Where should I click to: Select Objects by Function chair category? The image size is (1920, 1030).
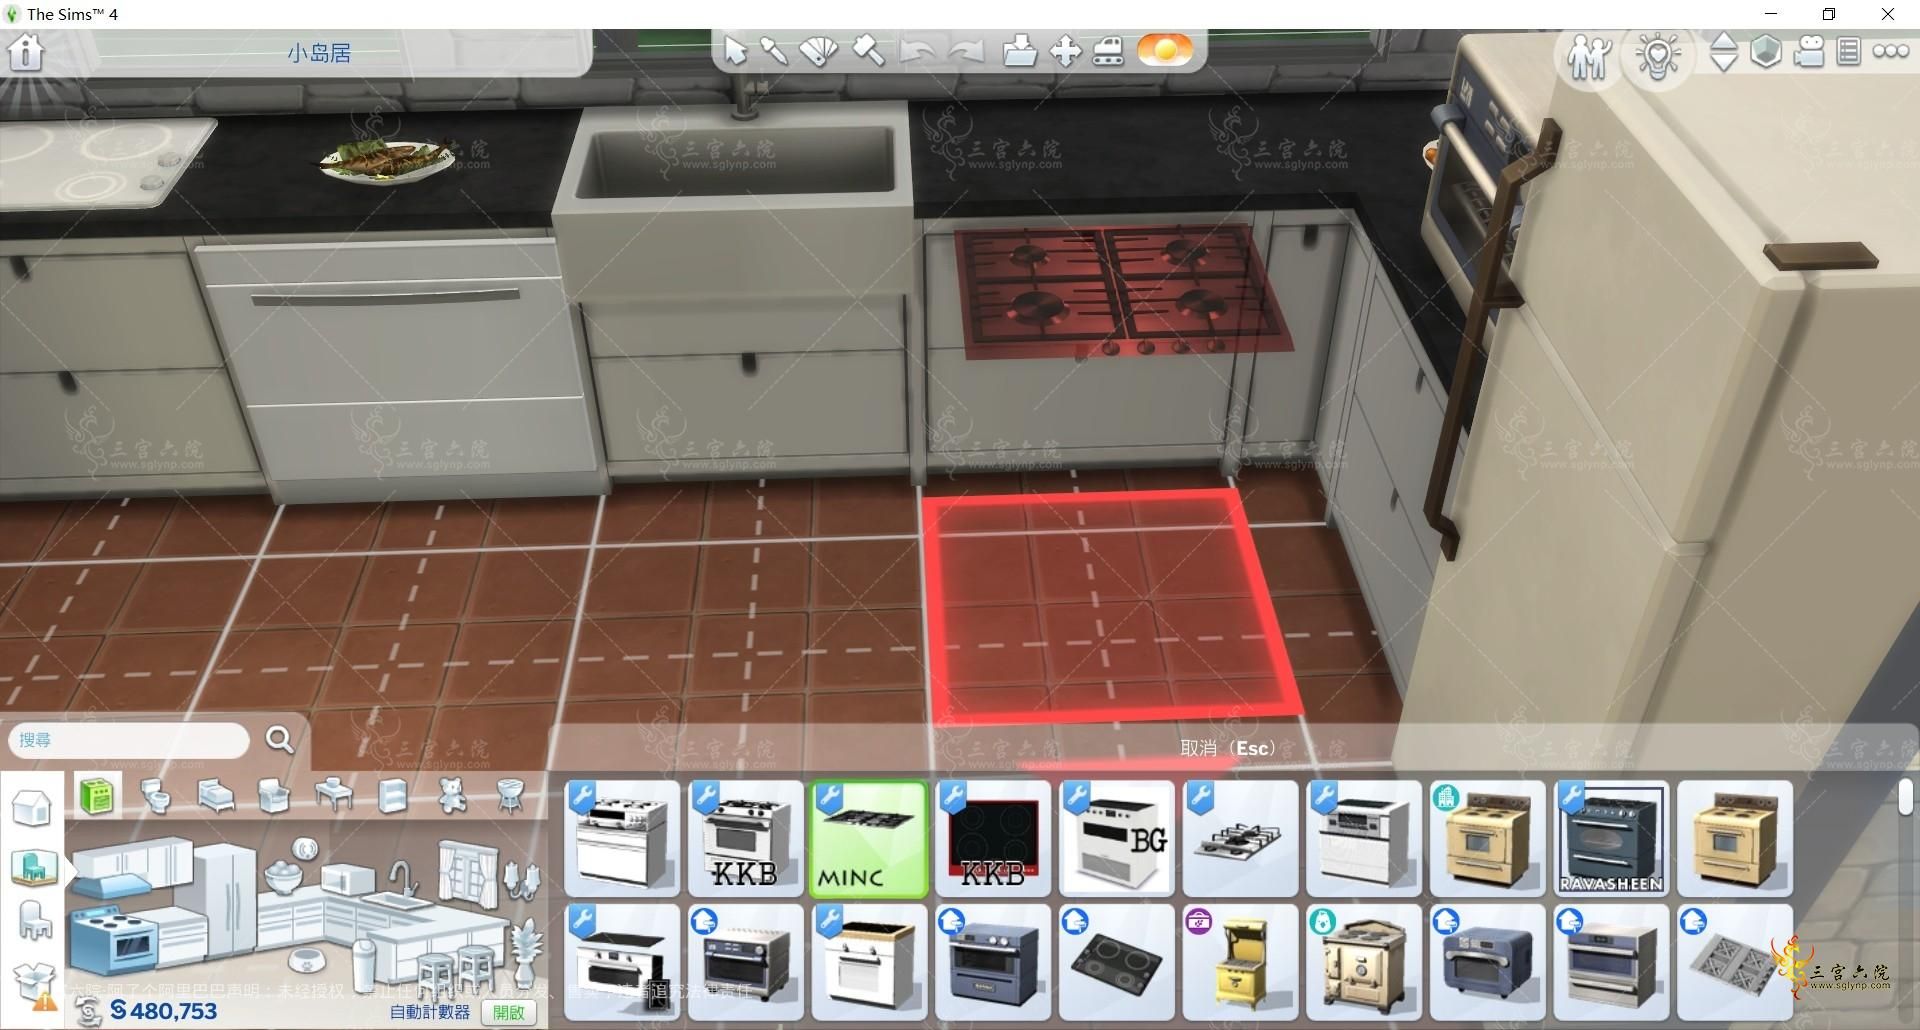(34, 921)
